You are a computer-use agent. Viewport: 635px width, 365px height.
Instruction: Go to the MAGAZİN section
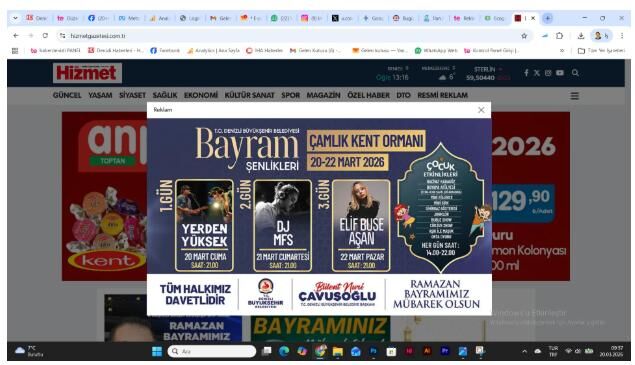323,95
